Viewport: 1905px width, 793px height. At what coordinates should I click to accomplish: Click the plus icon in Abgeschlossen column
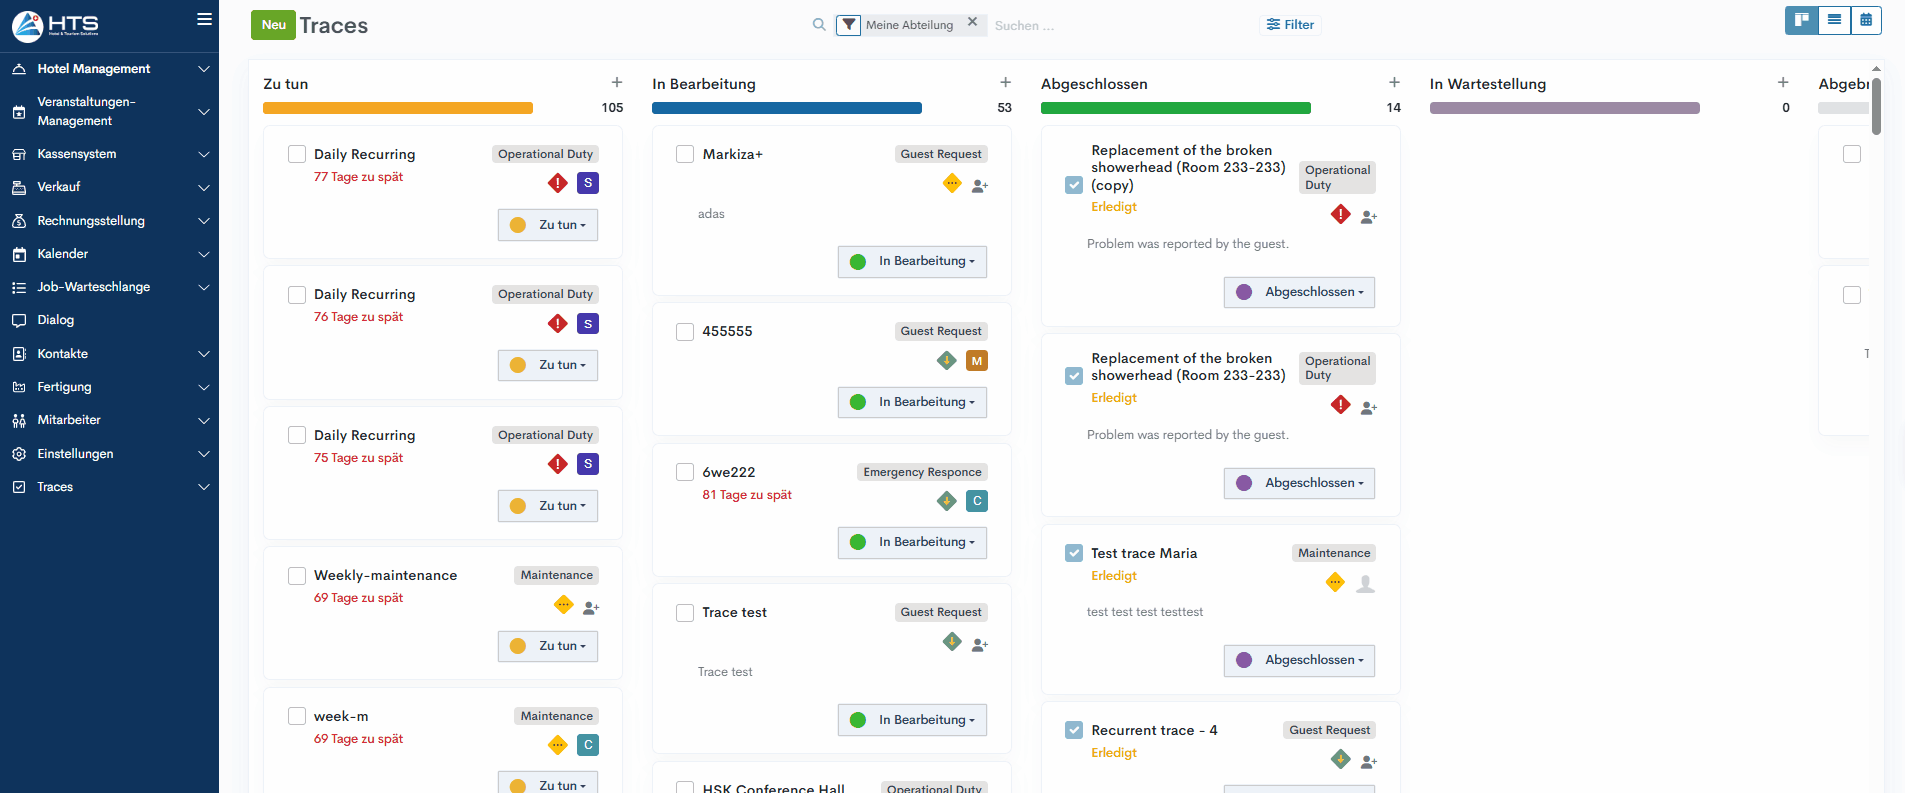1394,83
